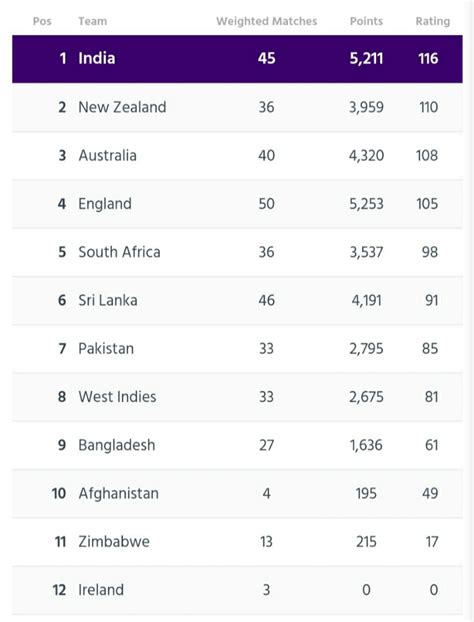Click the Weighted Matches column header
The image size is (474, 622).
(267, 21)
